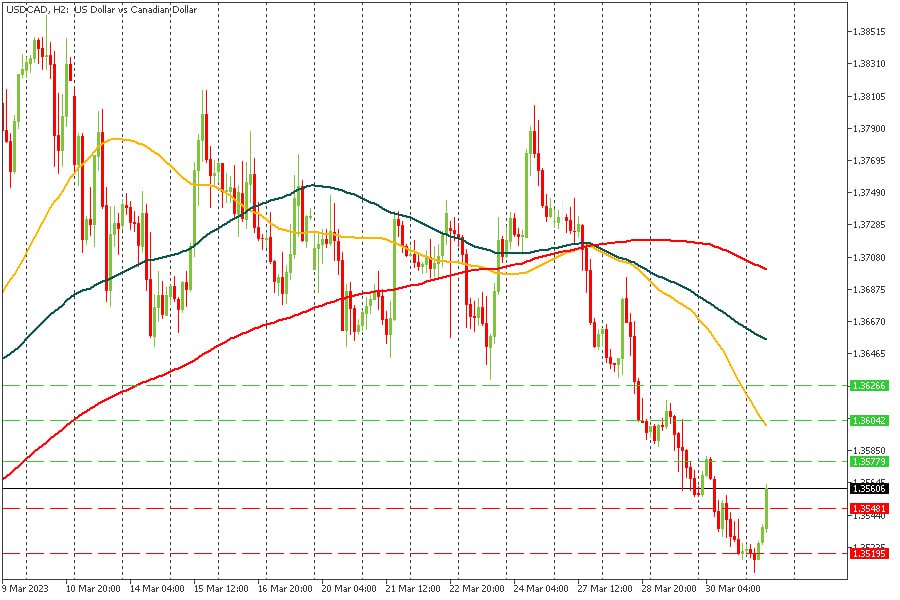Screen dimensions: 900x600
Task: Click the 1.35850 price axis value
Action: [x=869, y=451]
